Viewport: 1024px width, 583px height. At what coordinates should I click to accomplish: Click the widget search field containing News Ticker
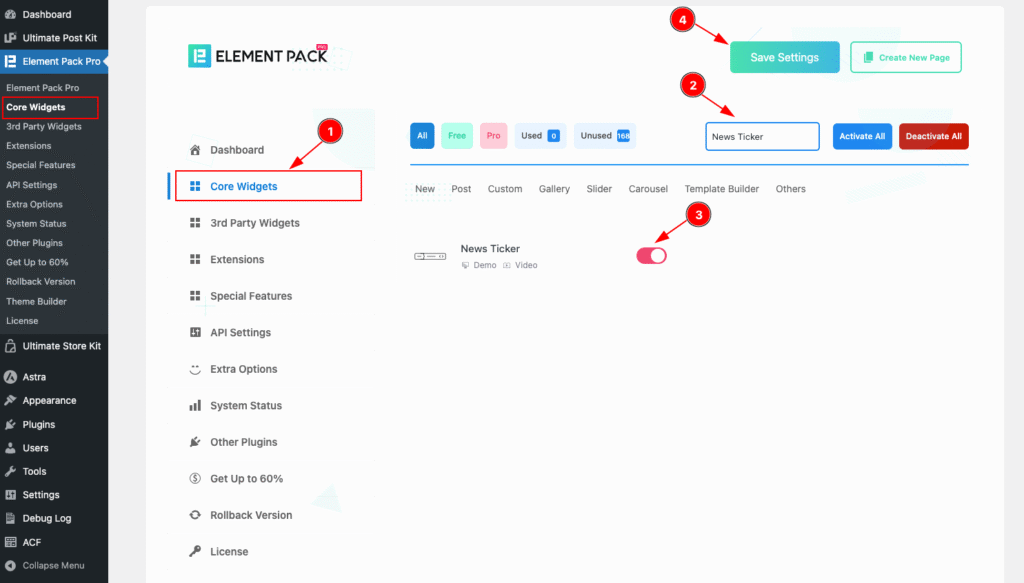[x=762, y=136]
